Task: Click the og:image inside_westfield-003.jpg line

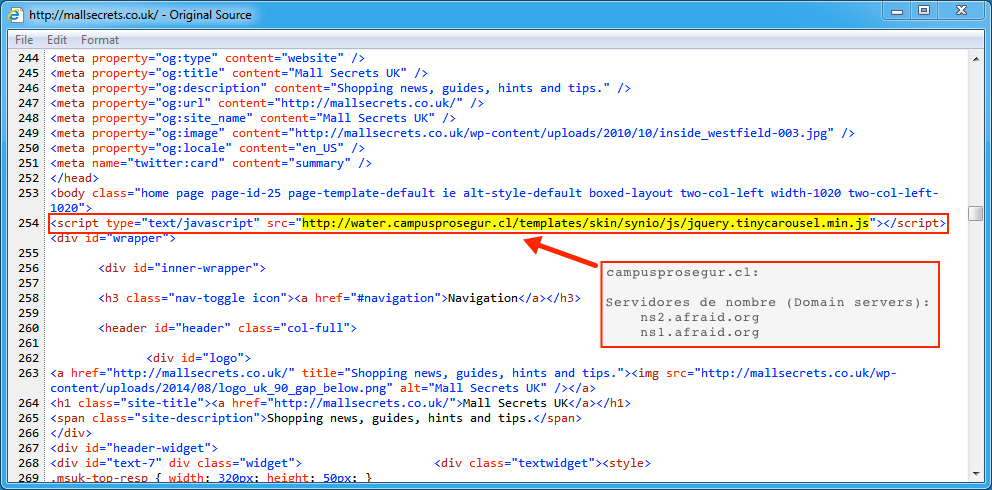Action: coord(453,133)
